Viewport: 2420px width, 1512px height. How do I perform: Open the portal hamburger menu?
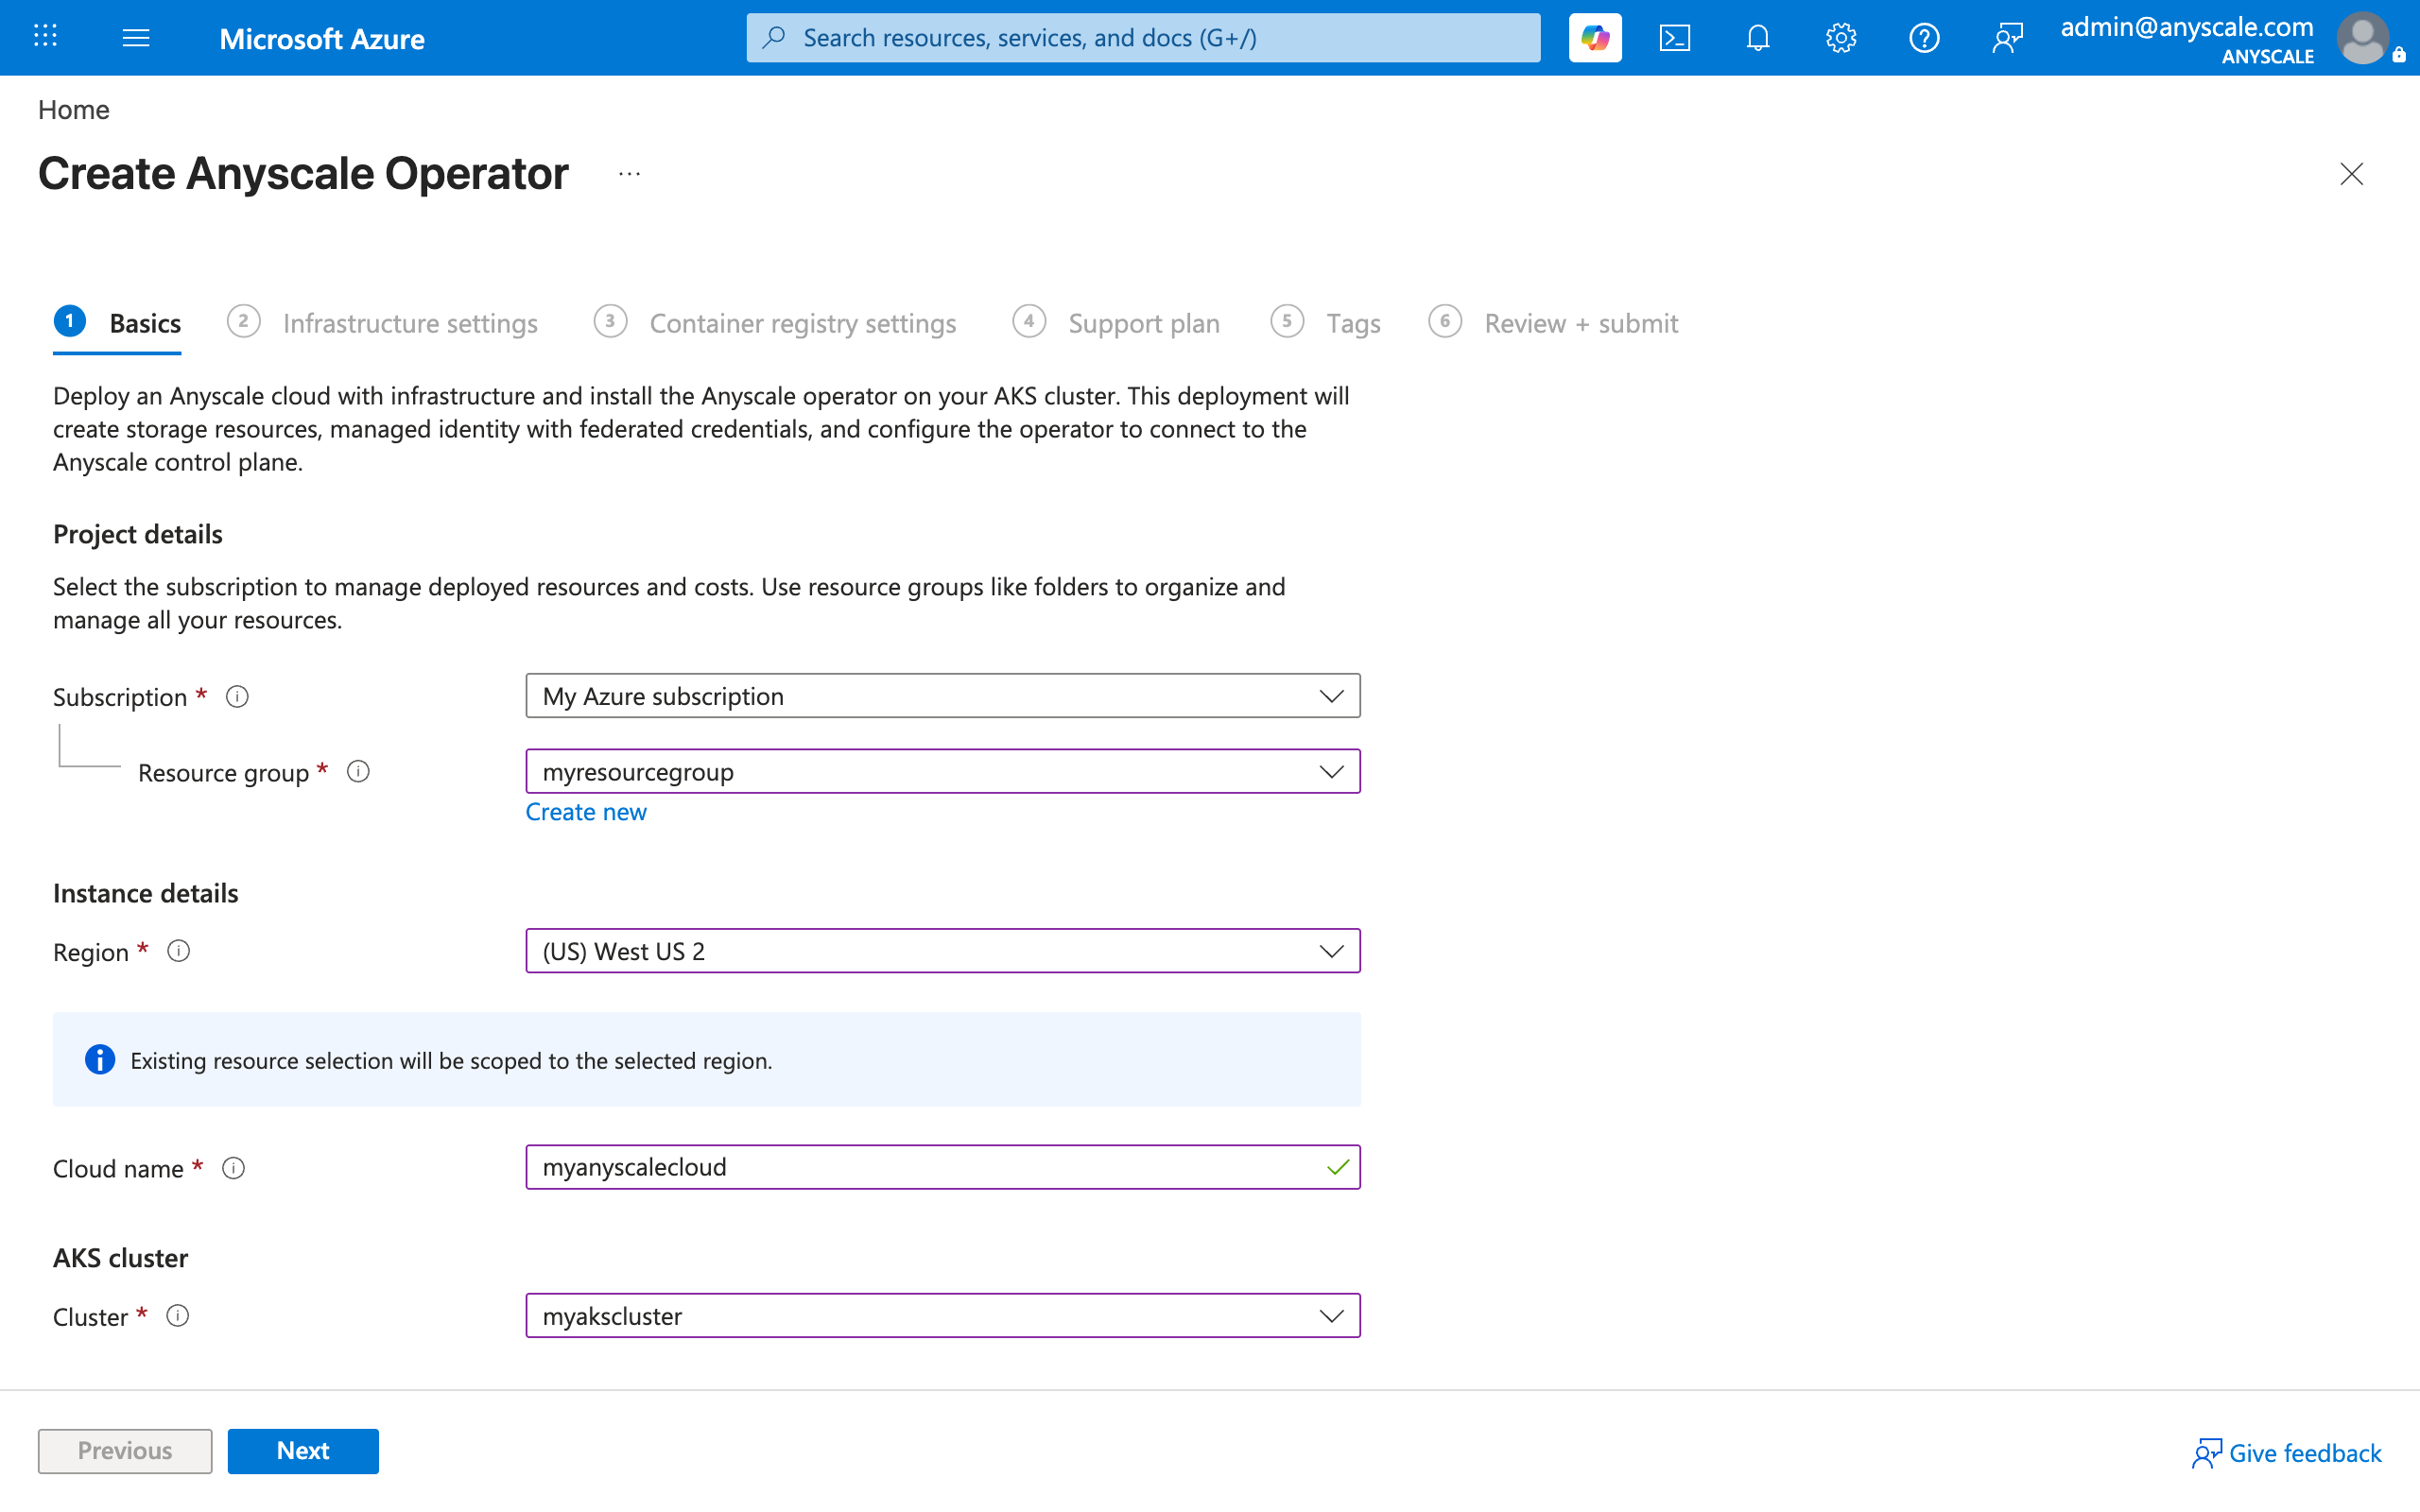click(136, 38)
